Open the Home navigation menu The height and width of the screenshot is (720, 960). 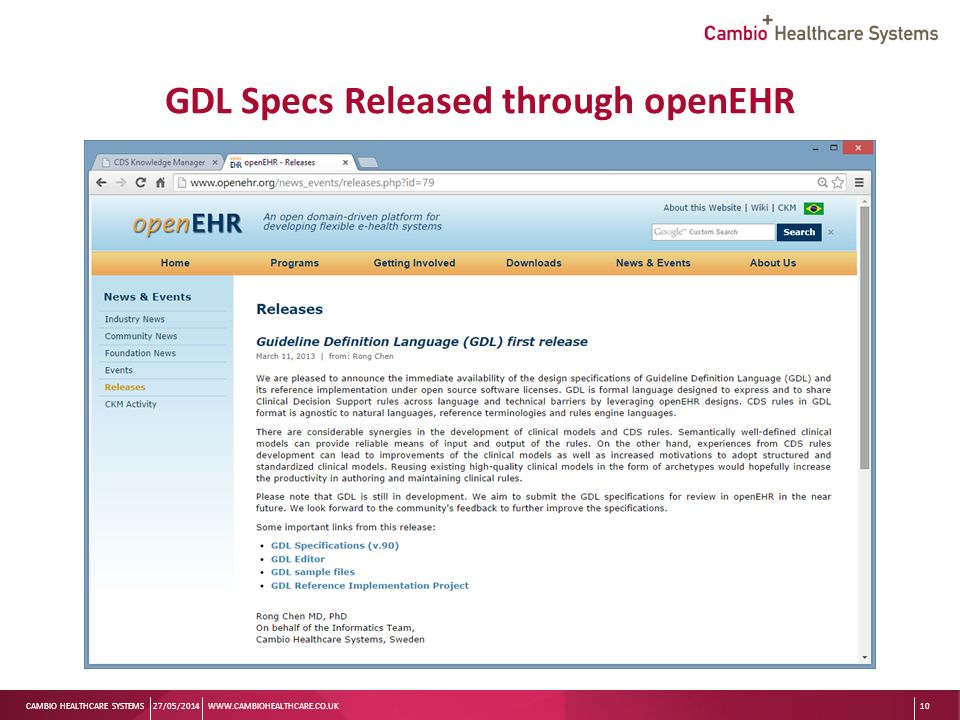pos(175,263)
